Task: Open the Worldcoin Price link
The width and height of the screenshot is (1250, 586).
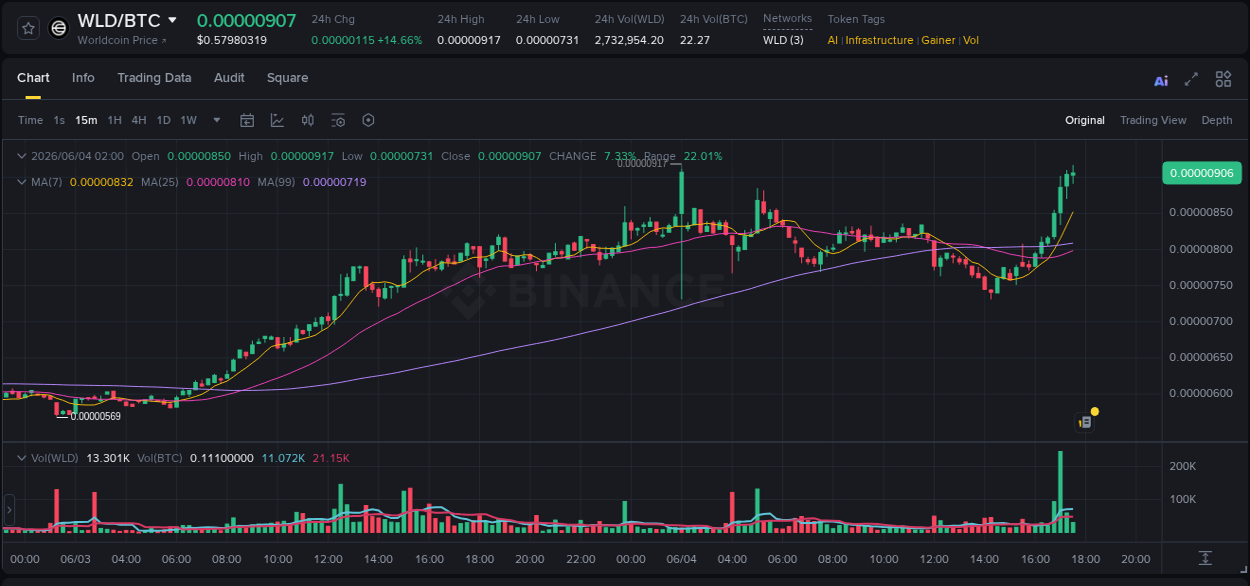Action: pyautogui.click(x=122, y=40)
